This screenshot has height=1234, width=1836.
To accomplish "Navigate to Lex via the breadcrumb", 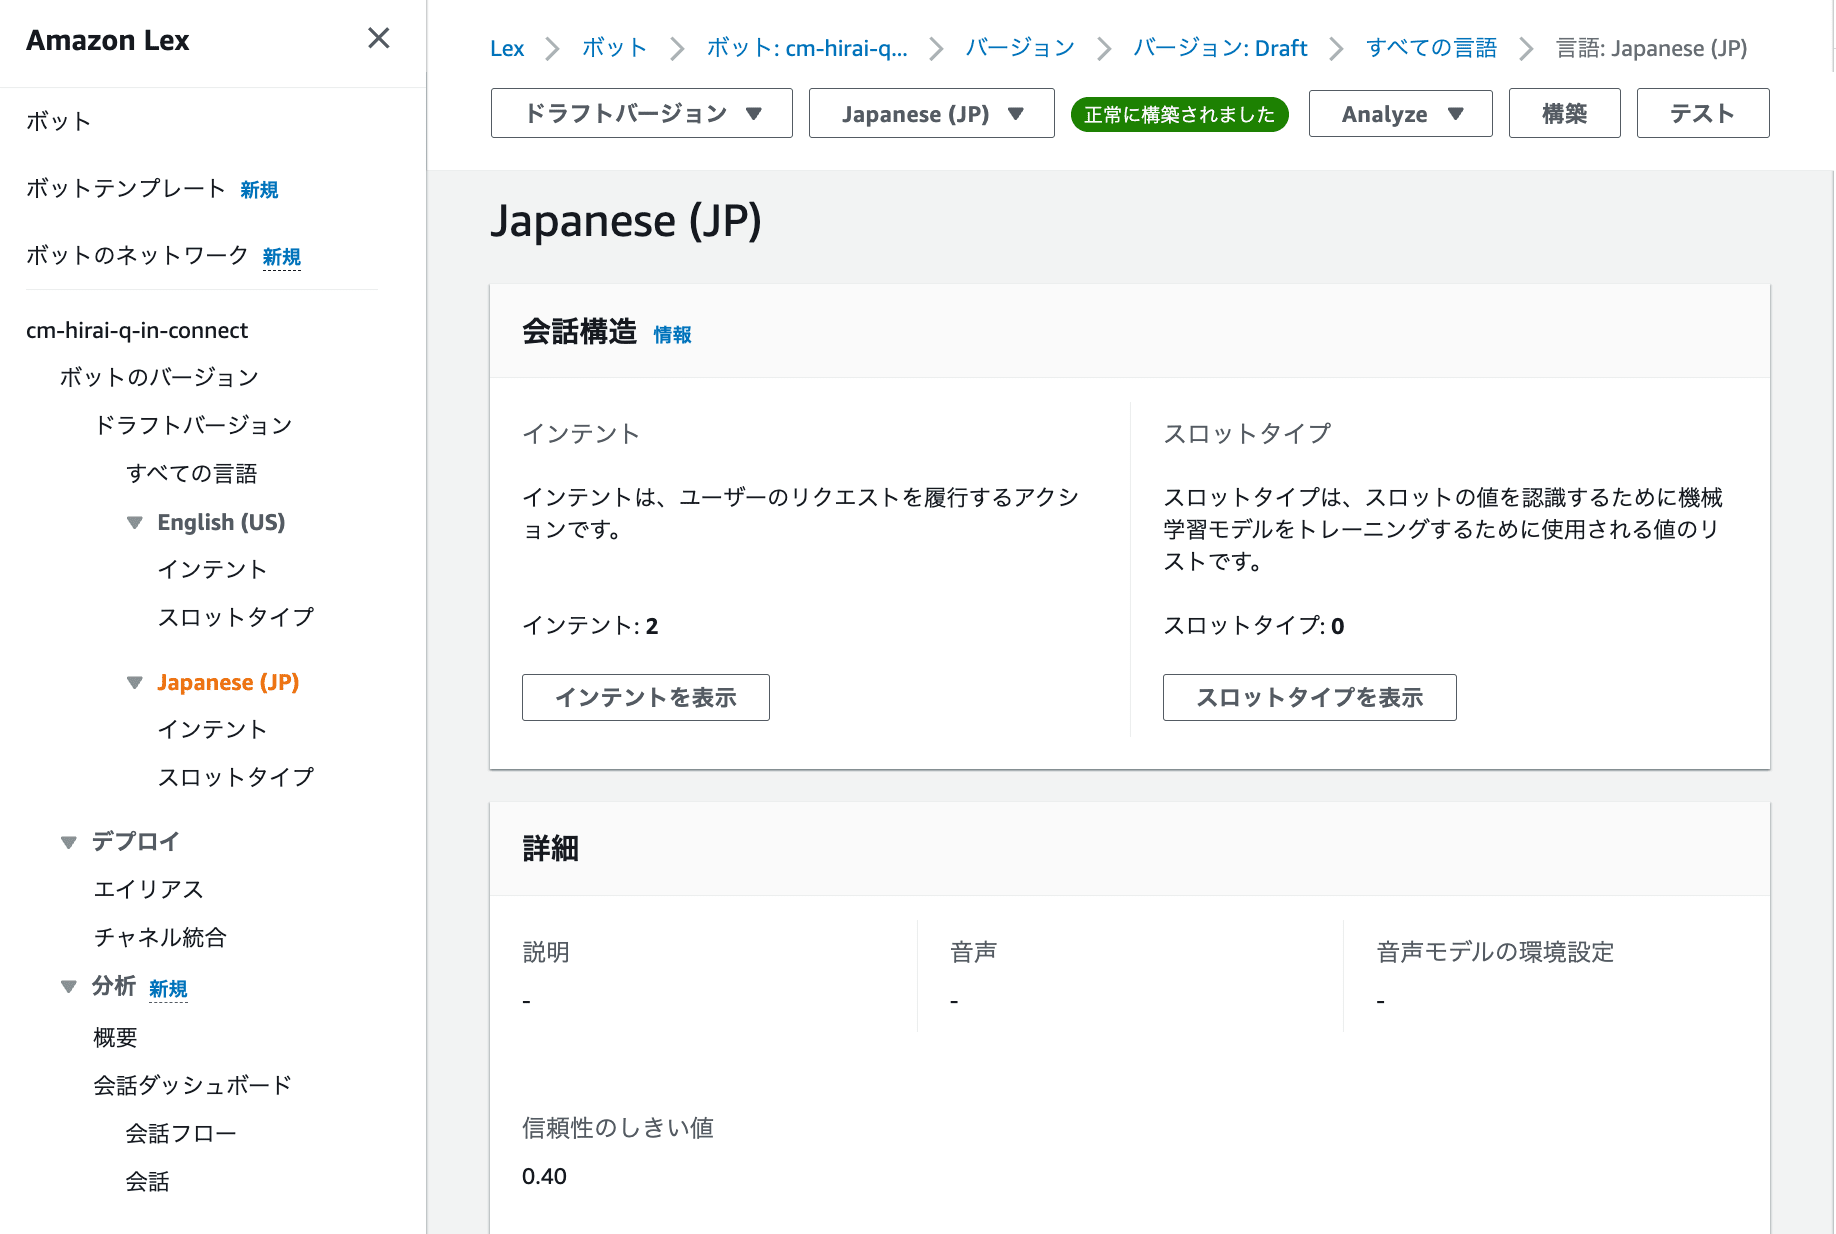I will coord(507,47).
